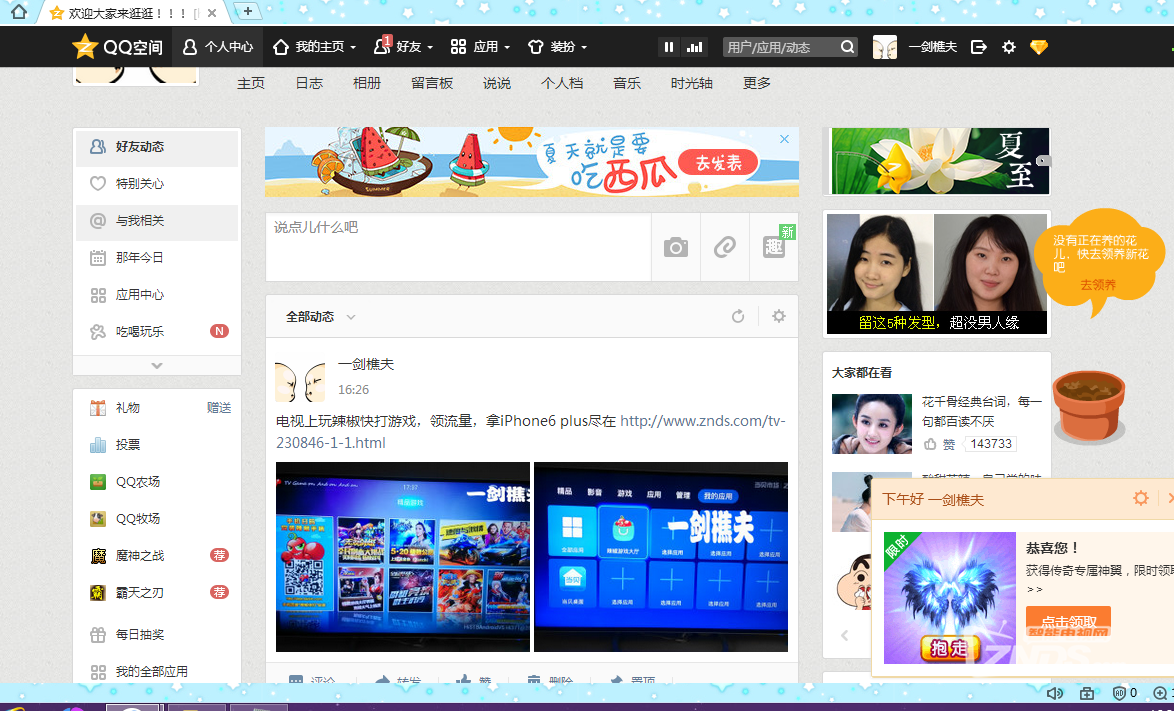This screenshot has height=711, width=1174.
Task: Expand the sidebar chevron below 吃喝玩乐
Action: [156, 365]
